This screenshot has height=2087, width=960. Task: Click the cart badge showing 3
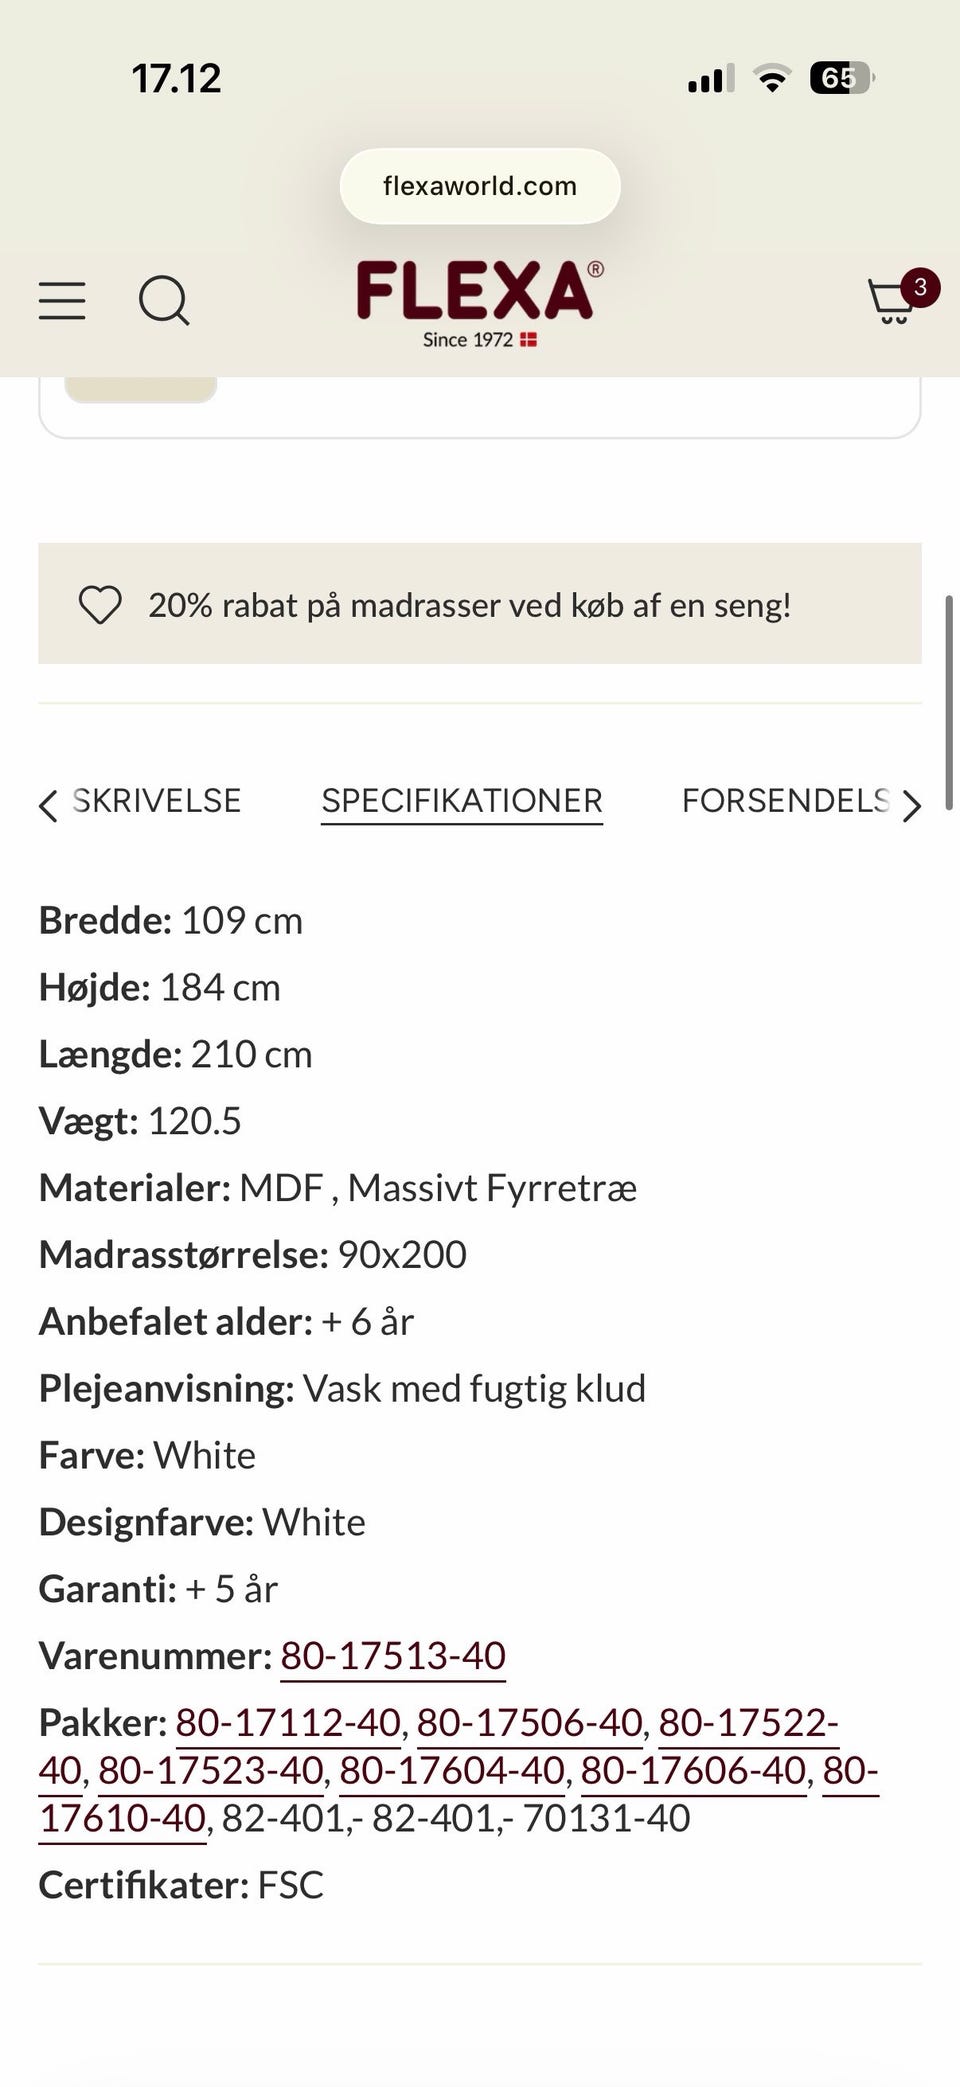click(x=921, y=286)
